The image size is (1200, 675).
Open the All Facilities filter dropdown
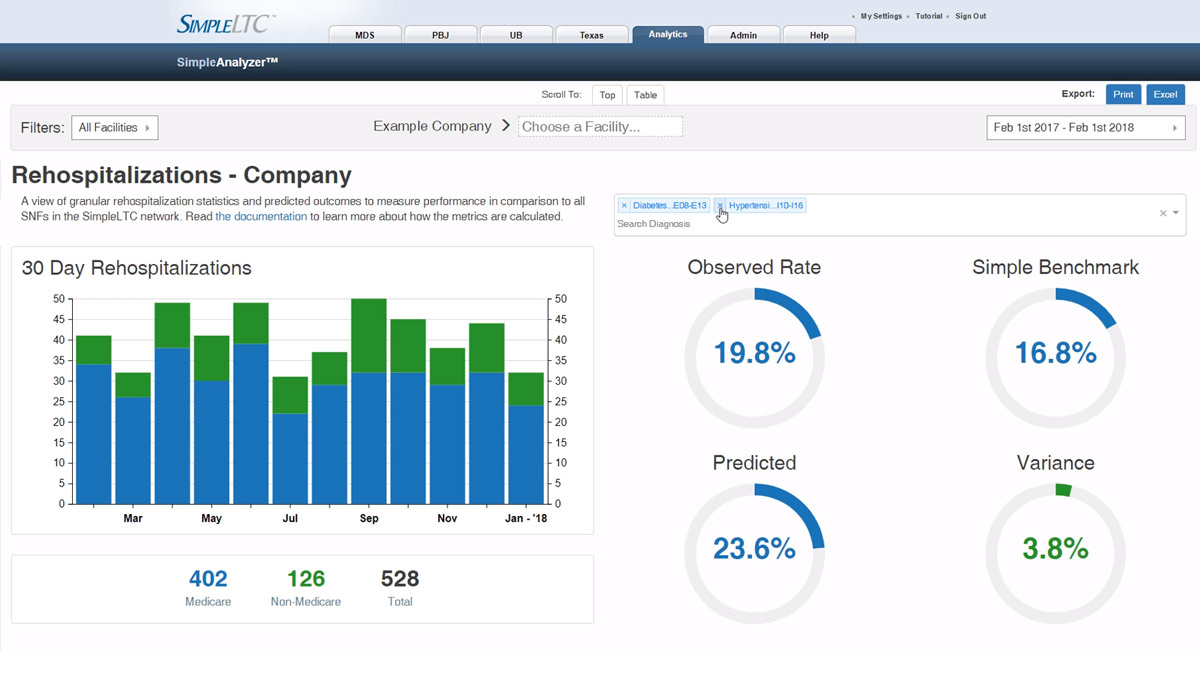(114, 127)
